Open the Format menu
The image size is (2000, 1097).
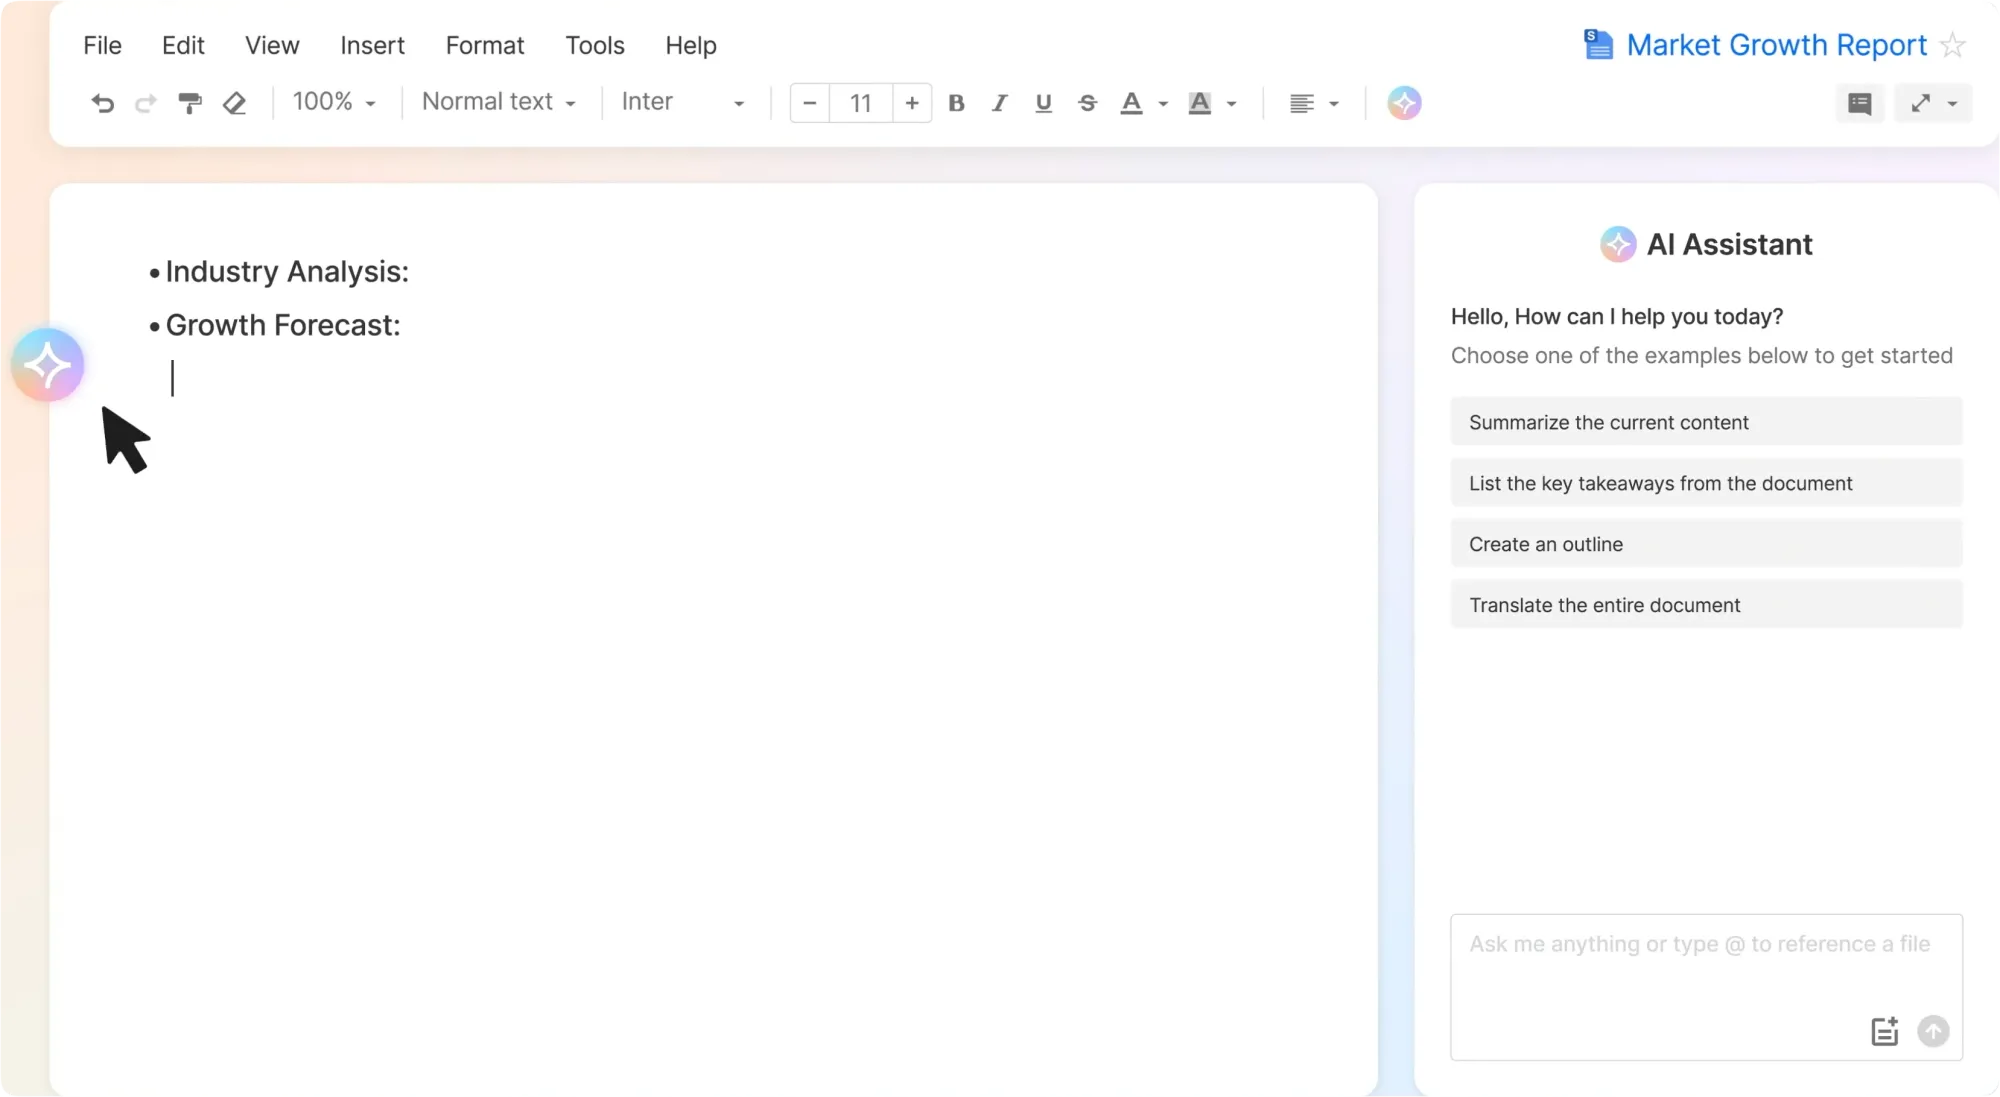(485, 45)
